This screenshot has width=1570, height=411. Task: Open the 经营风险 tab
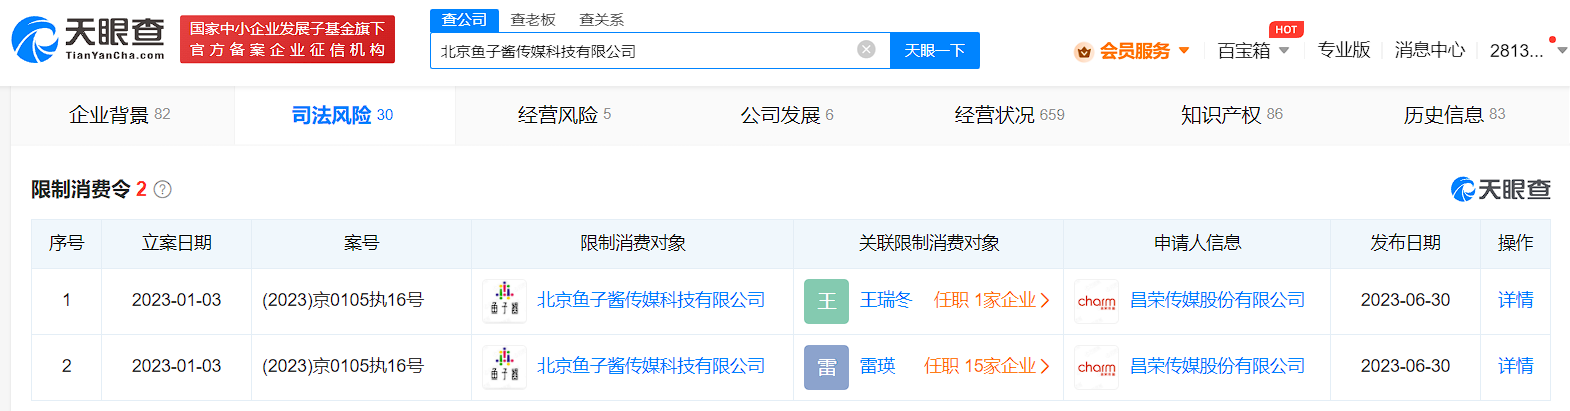coord(564,115)
